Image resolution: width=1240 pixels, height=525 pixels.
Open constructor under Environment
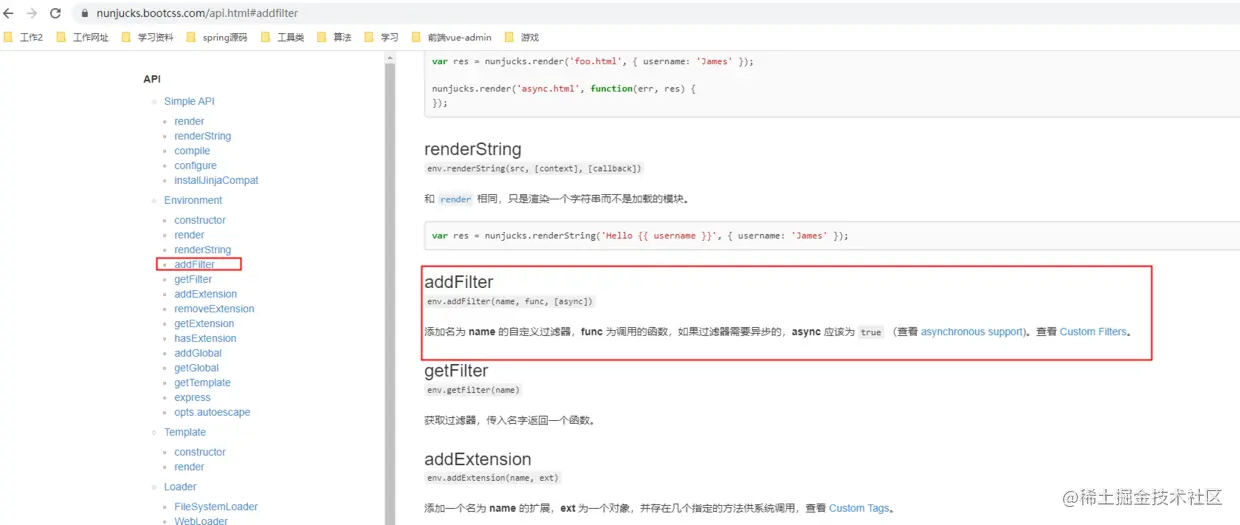(200, 220)
